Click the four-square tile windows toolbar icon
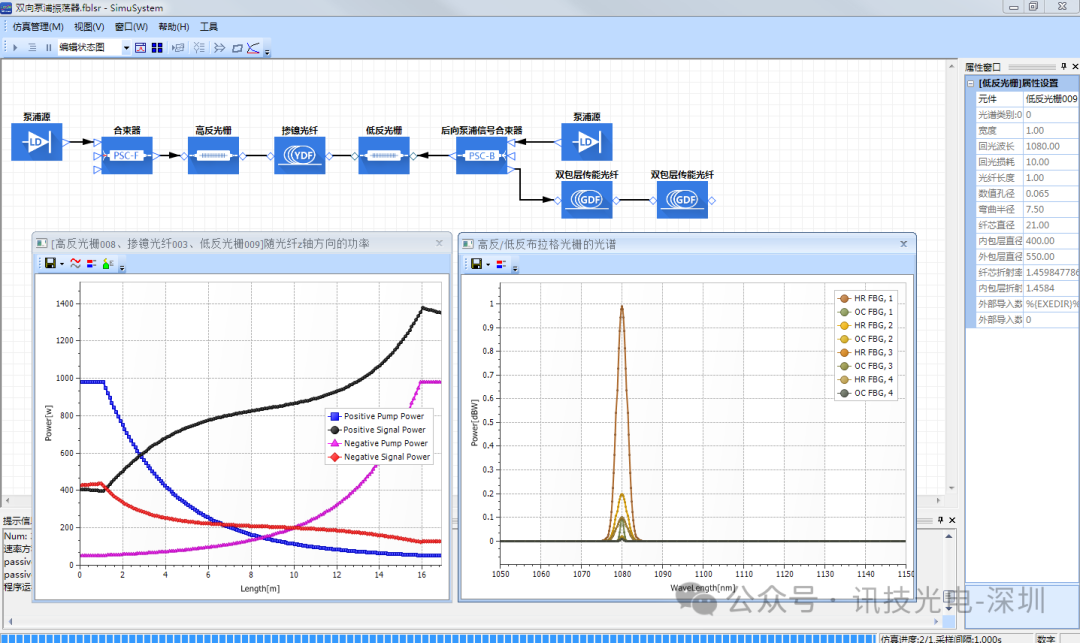This screenshot has width=1080, height=643. (157, 48)
